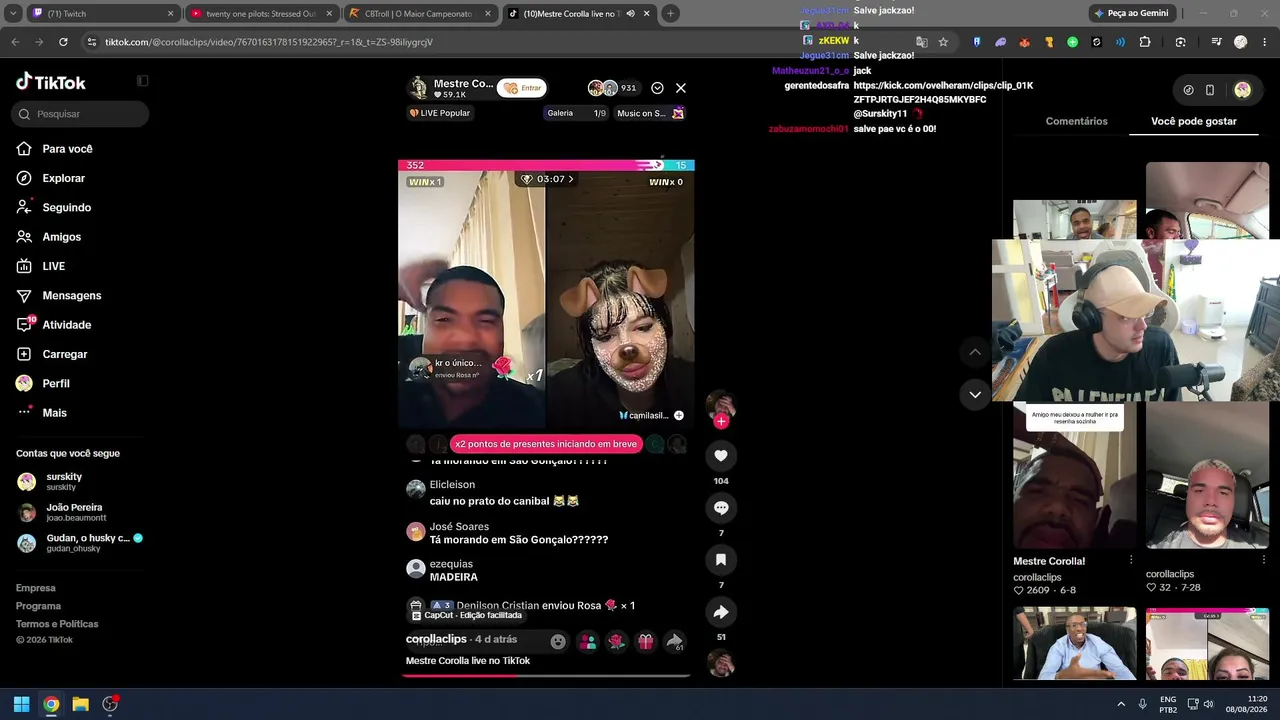Switch to the CBTroll browser tab

point(419,14)
